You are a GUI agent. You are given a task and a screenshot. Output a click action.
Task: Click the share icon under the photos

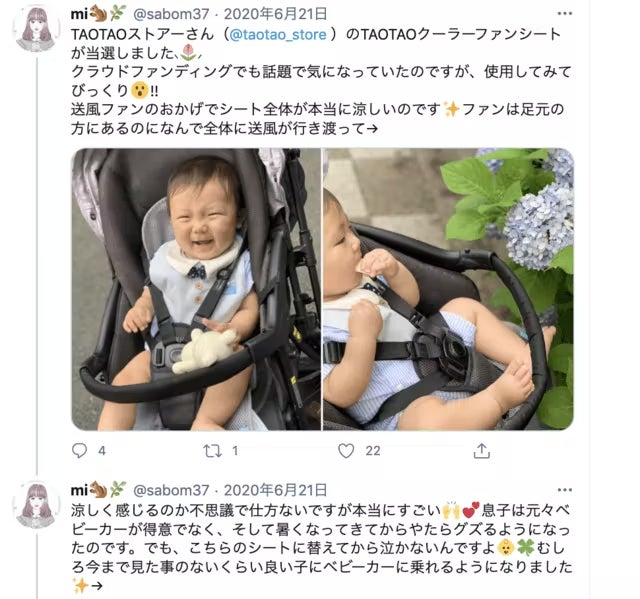[x=482, y=450]
